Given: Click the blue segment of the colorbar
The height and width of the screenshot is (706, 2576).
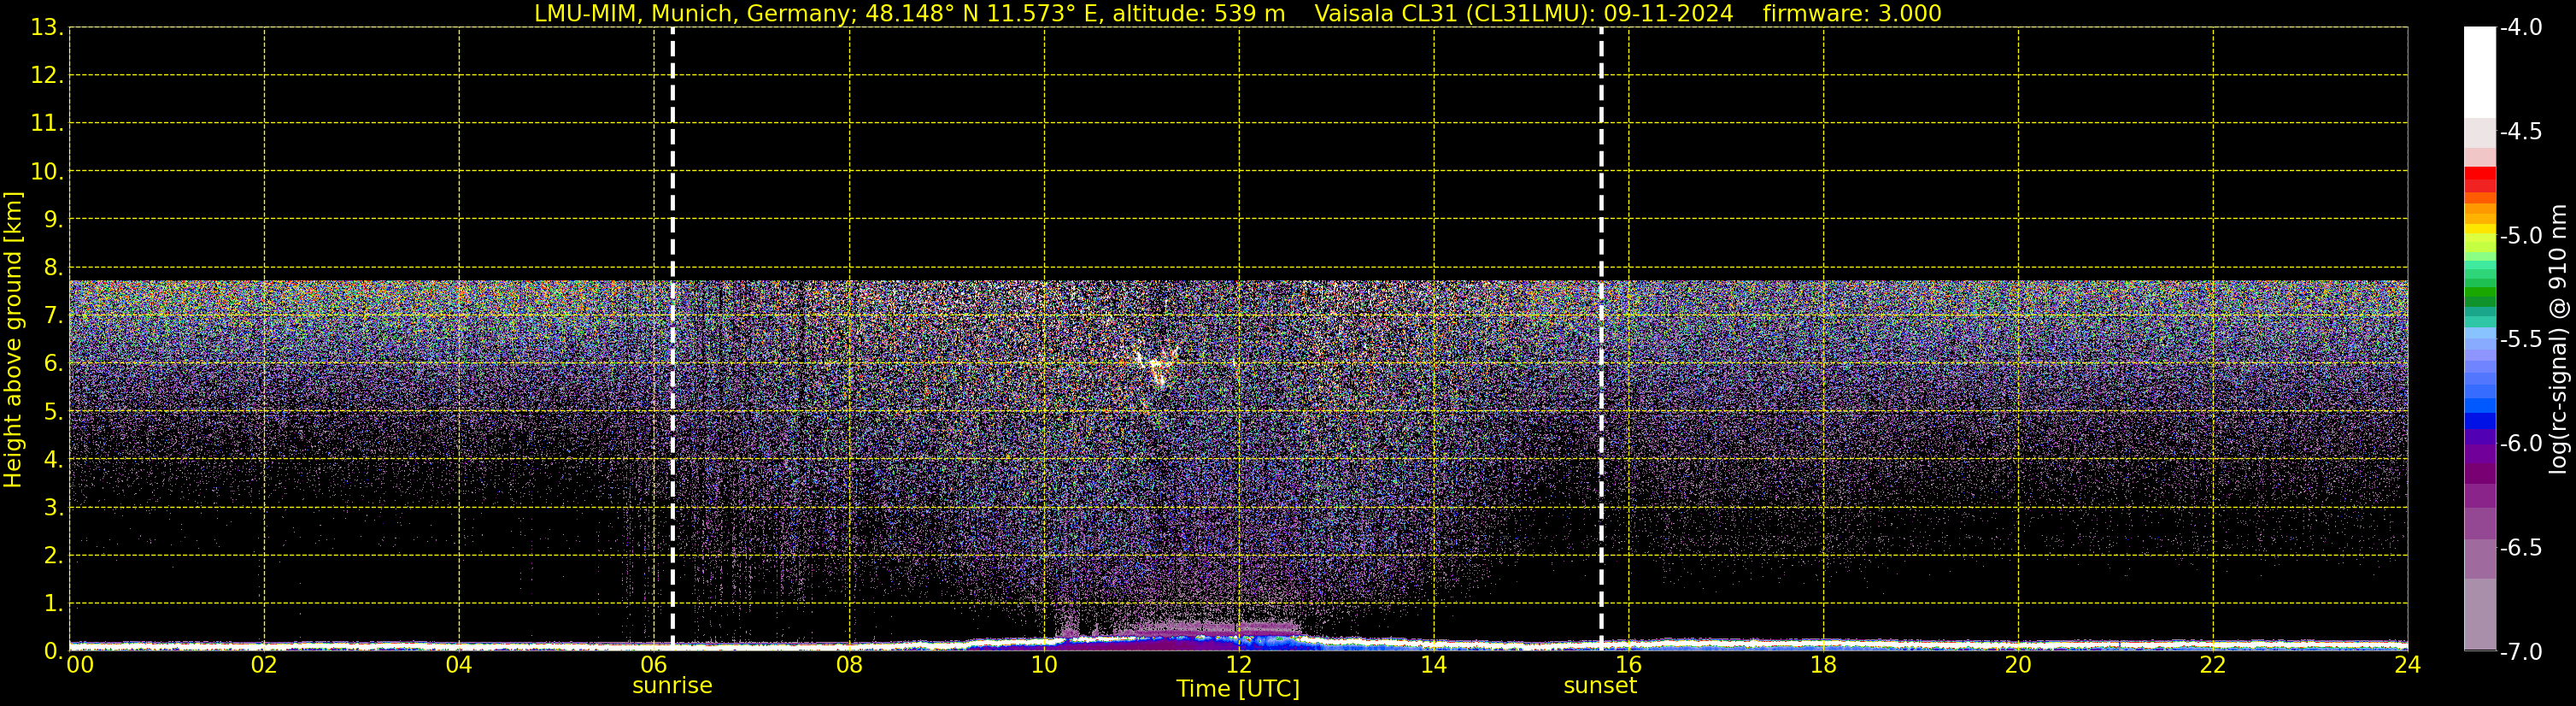Looking at the screenshot, I should [2479, 421].
